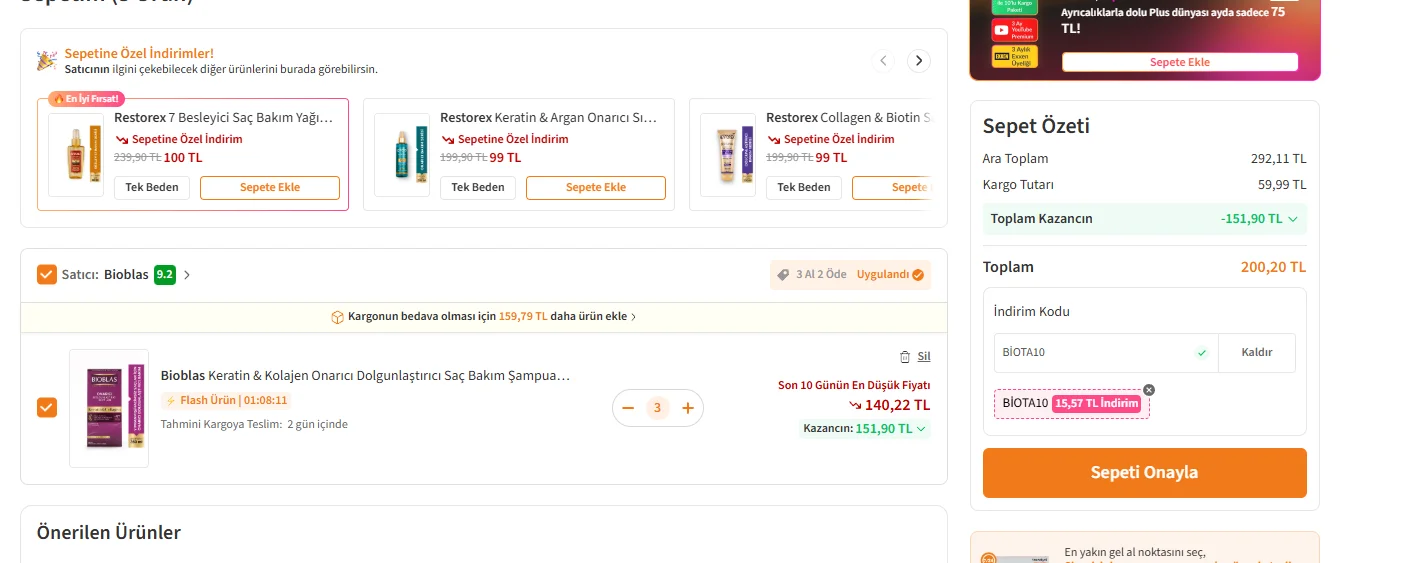Expand the Toplam Kazancın dropdown
Image resolution: width=1404 pixels, height=563 pixels.
[1292, 219]
